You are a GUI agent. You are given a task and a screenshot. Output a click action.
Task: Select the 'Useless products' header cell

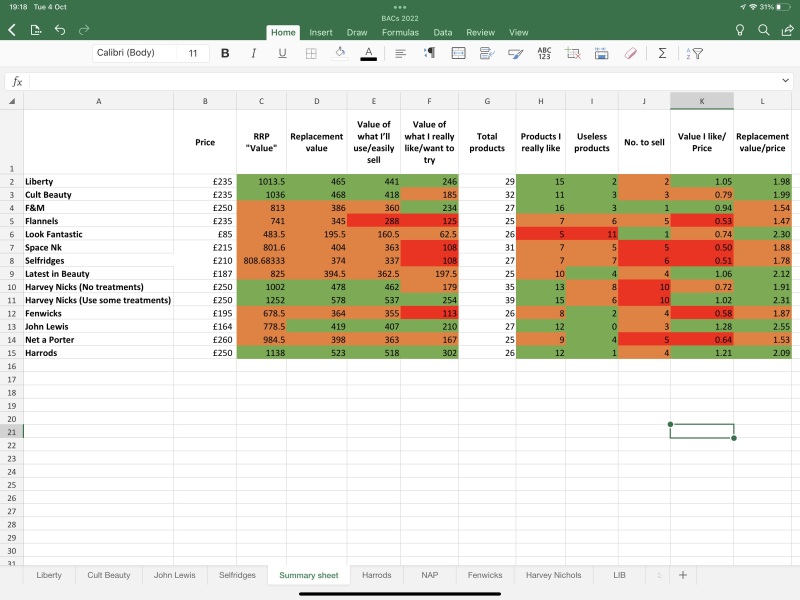[592, 142]
